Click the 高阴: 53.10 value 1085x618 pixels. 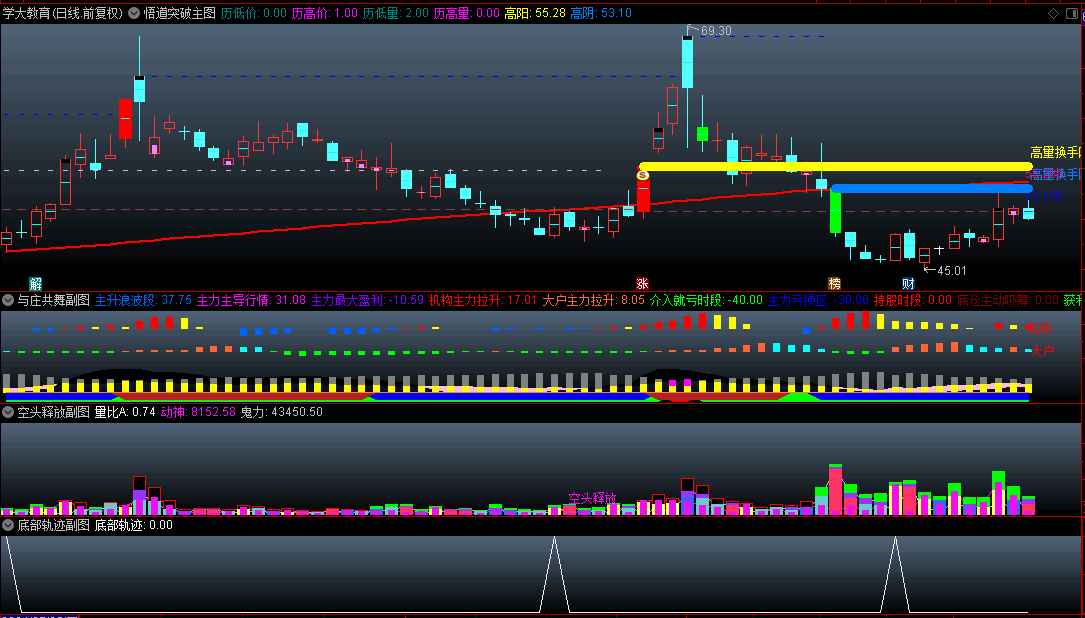click(601, 13)
